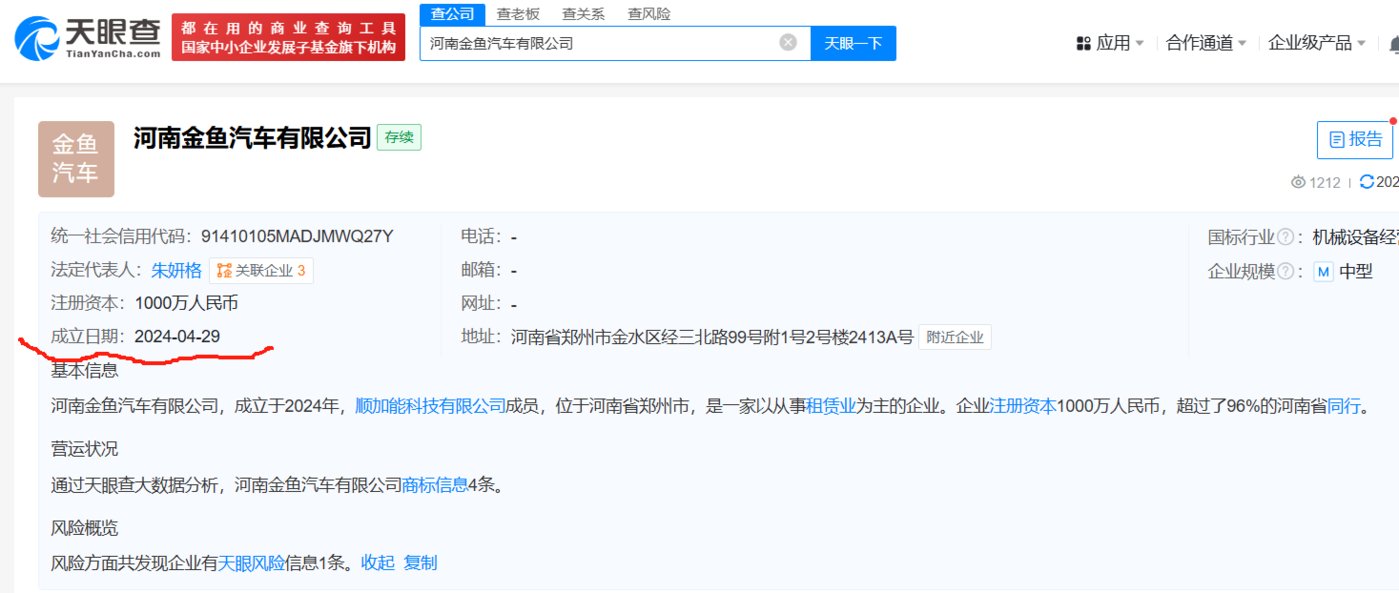Click into the company search input field

tap(600, 43)
